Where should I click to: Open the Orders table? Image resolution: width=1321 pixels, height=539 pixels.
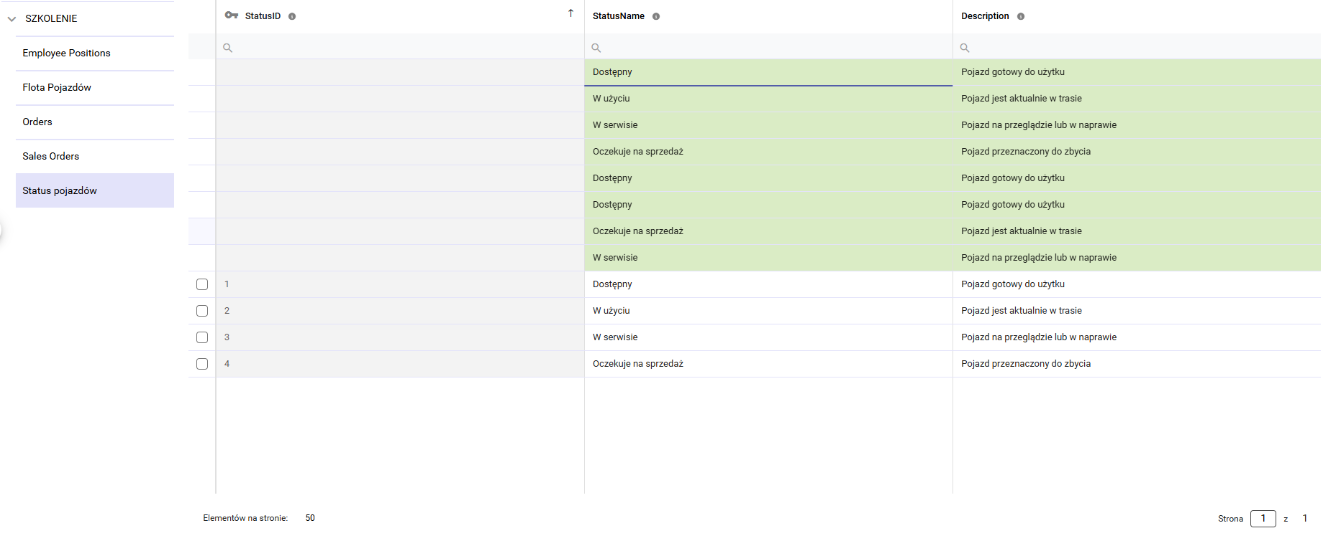click(x=95, y=122)
